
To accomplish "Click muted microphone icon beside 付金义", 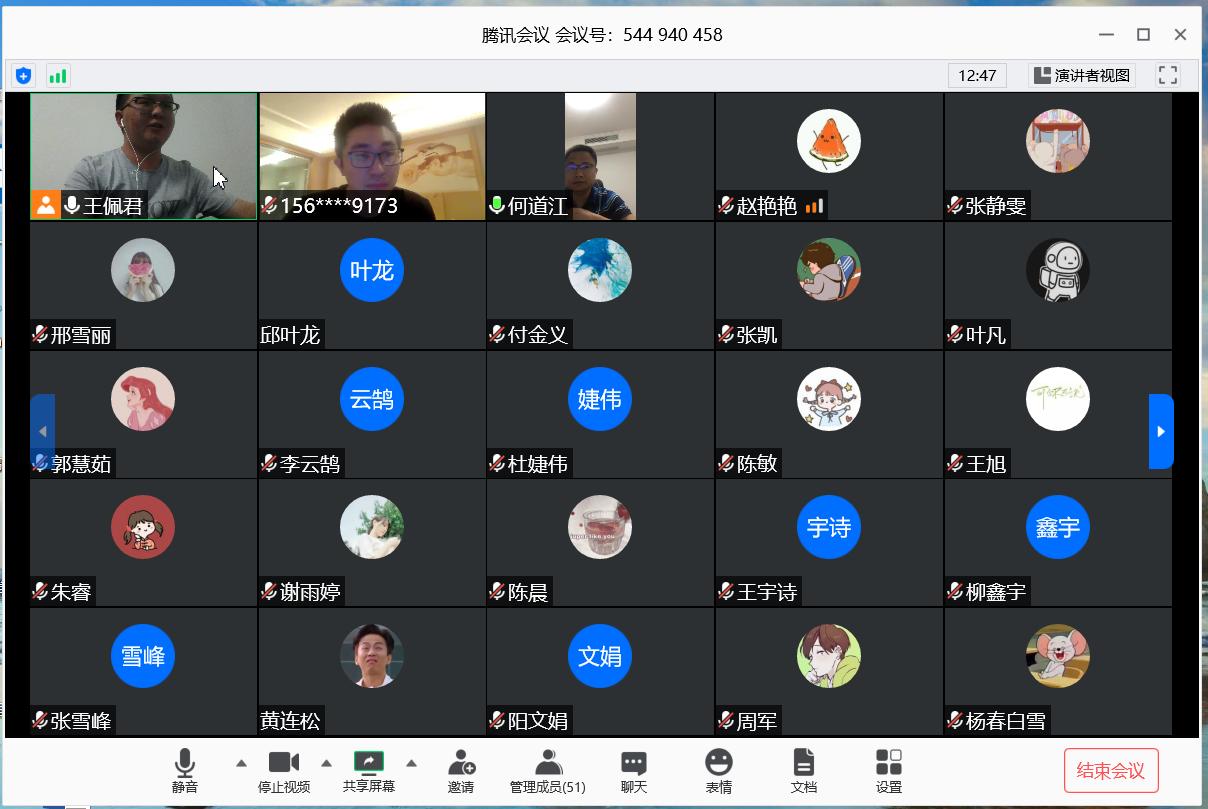I will pyautogui.click(x=497, y=335).
